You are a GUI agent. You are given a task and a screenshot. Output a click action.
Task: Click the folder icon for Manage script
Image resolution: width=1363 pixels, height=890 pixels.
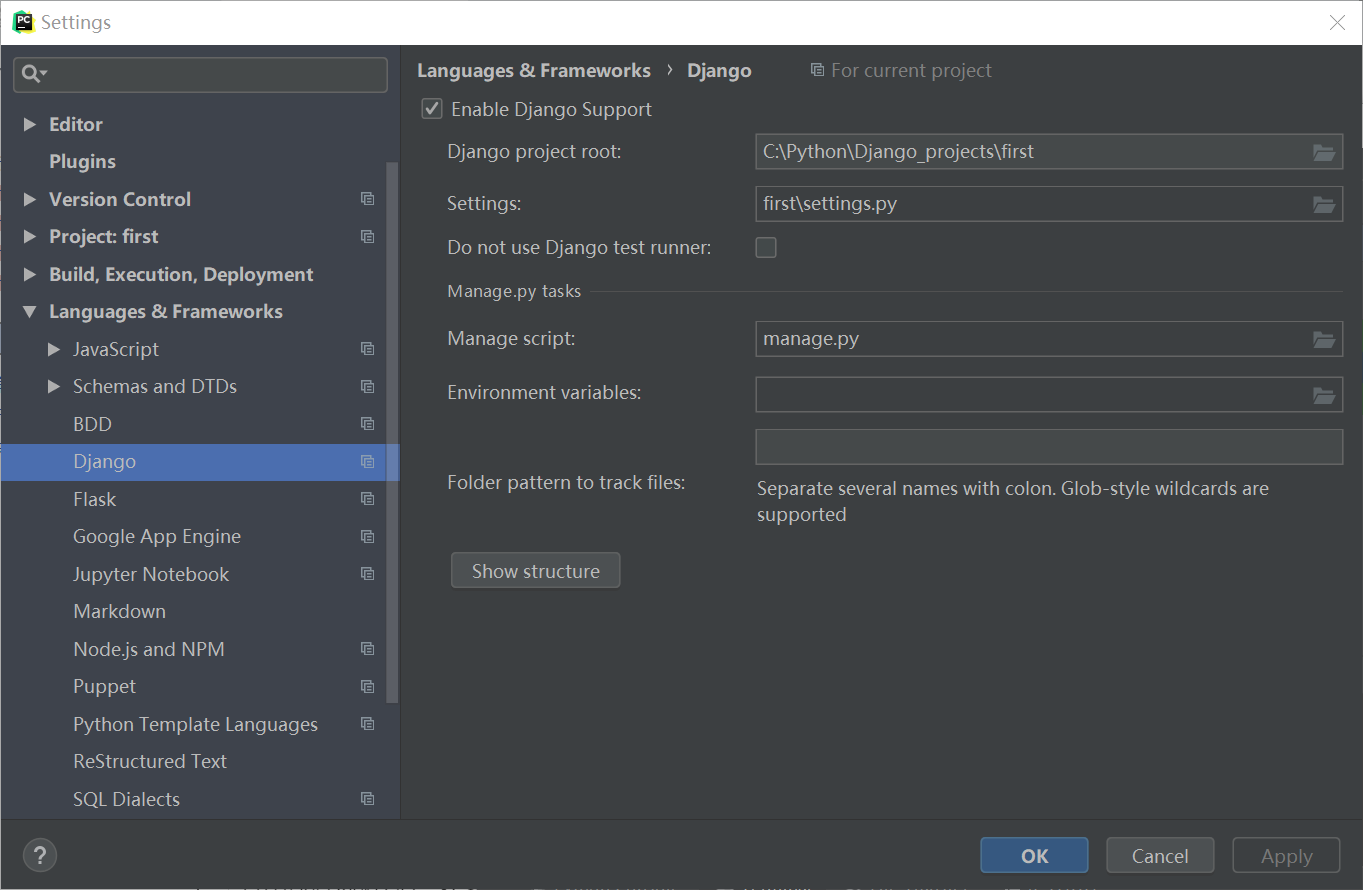1324,339
